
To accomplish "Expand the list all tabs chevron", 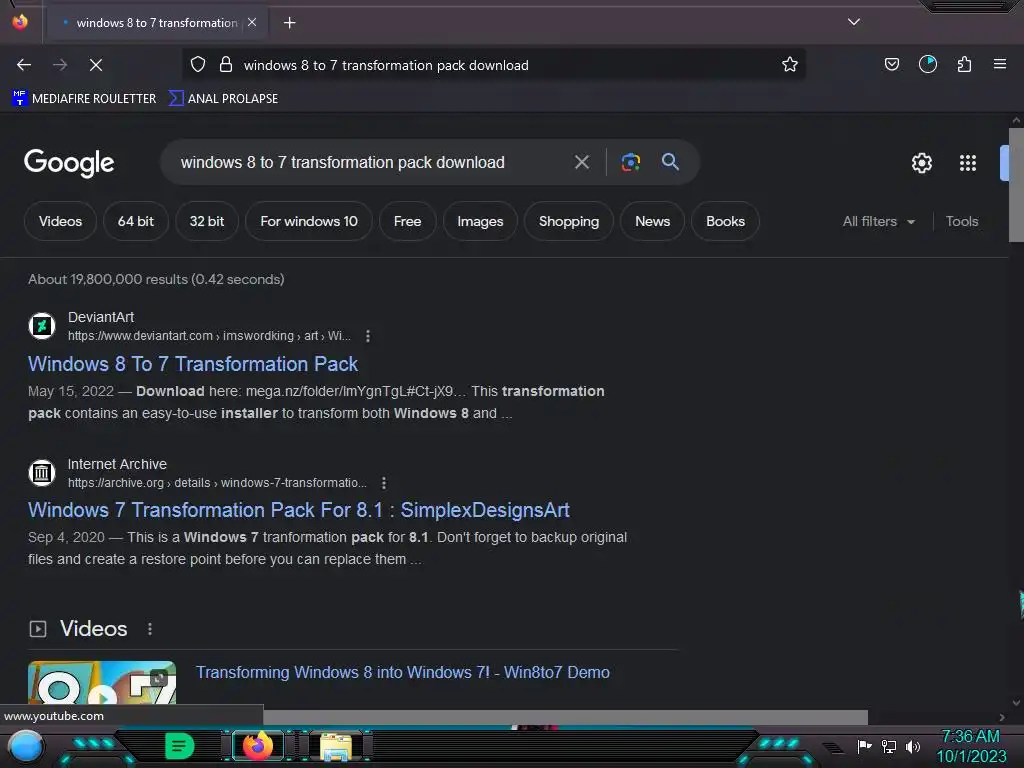I will coord(854,22).
